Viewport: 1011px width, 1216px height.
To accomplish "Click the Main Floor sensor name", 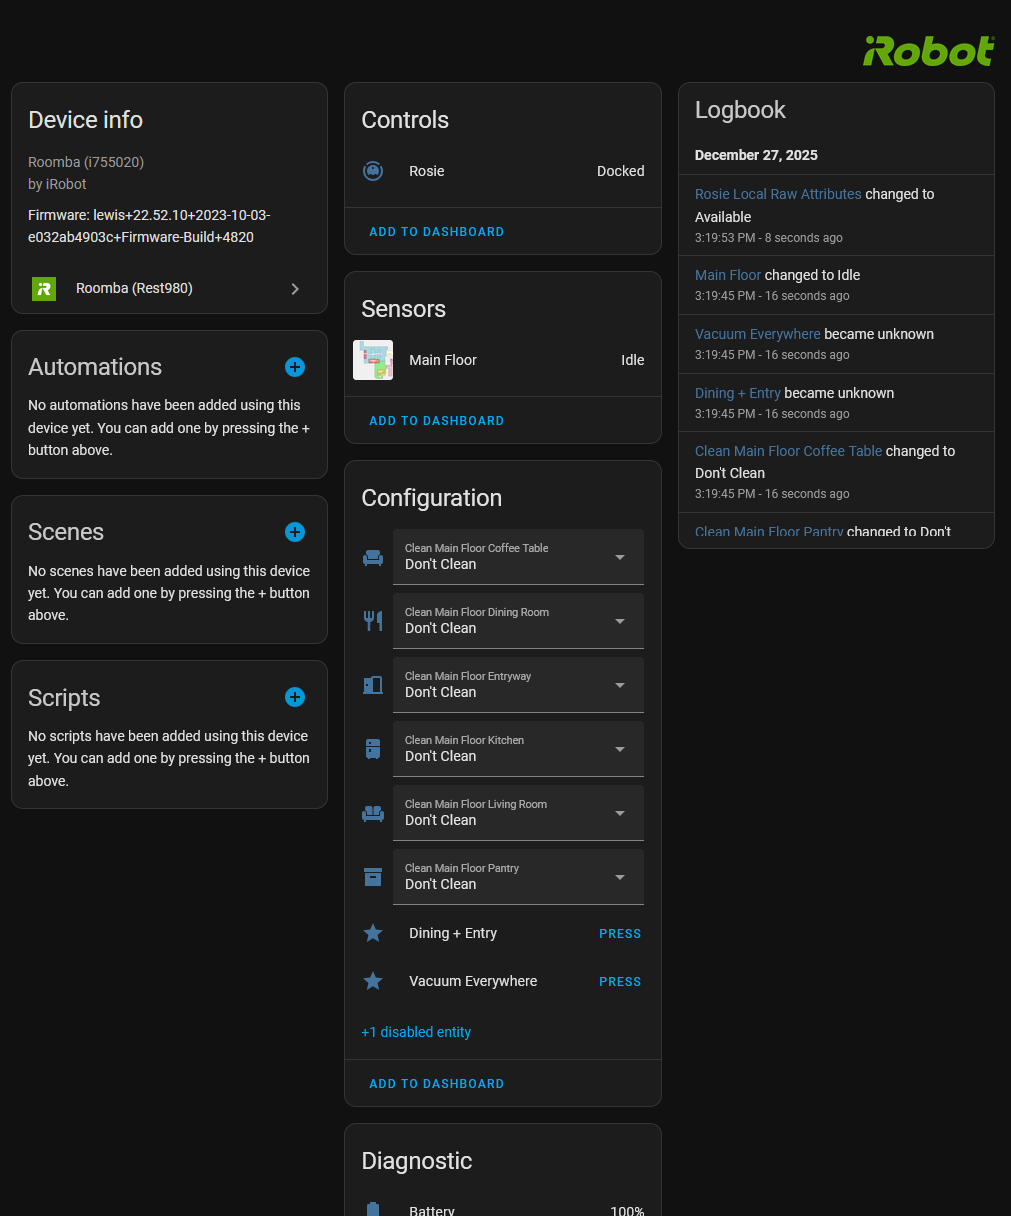I will (443, 360).
